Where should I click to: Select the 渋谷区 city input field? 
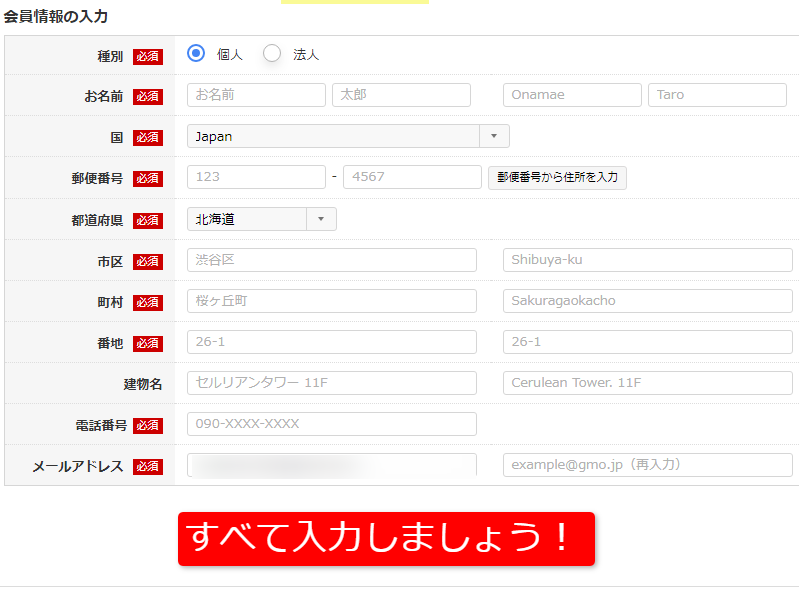click(x=331, y=260)
